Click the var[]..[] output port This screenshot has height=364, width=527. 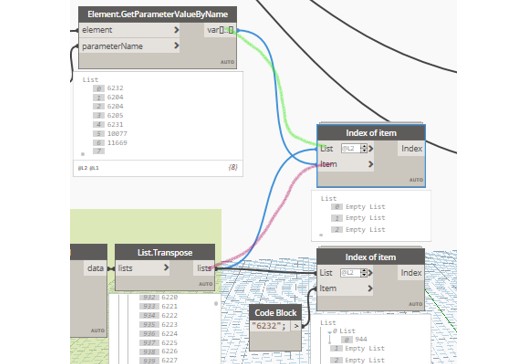click(x=220, y=30)
